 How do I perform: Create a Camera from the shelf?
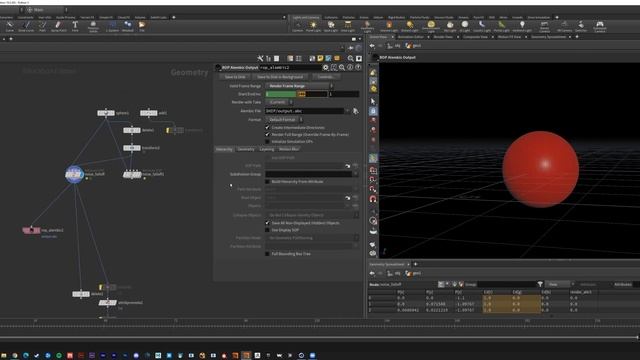pos(298,27)
